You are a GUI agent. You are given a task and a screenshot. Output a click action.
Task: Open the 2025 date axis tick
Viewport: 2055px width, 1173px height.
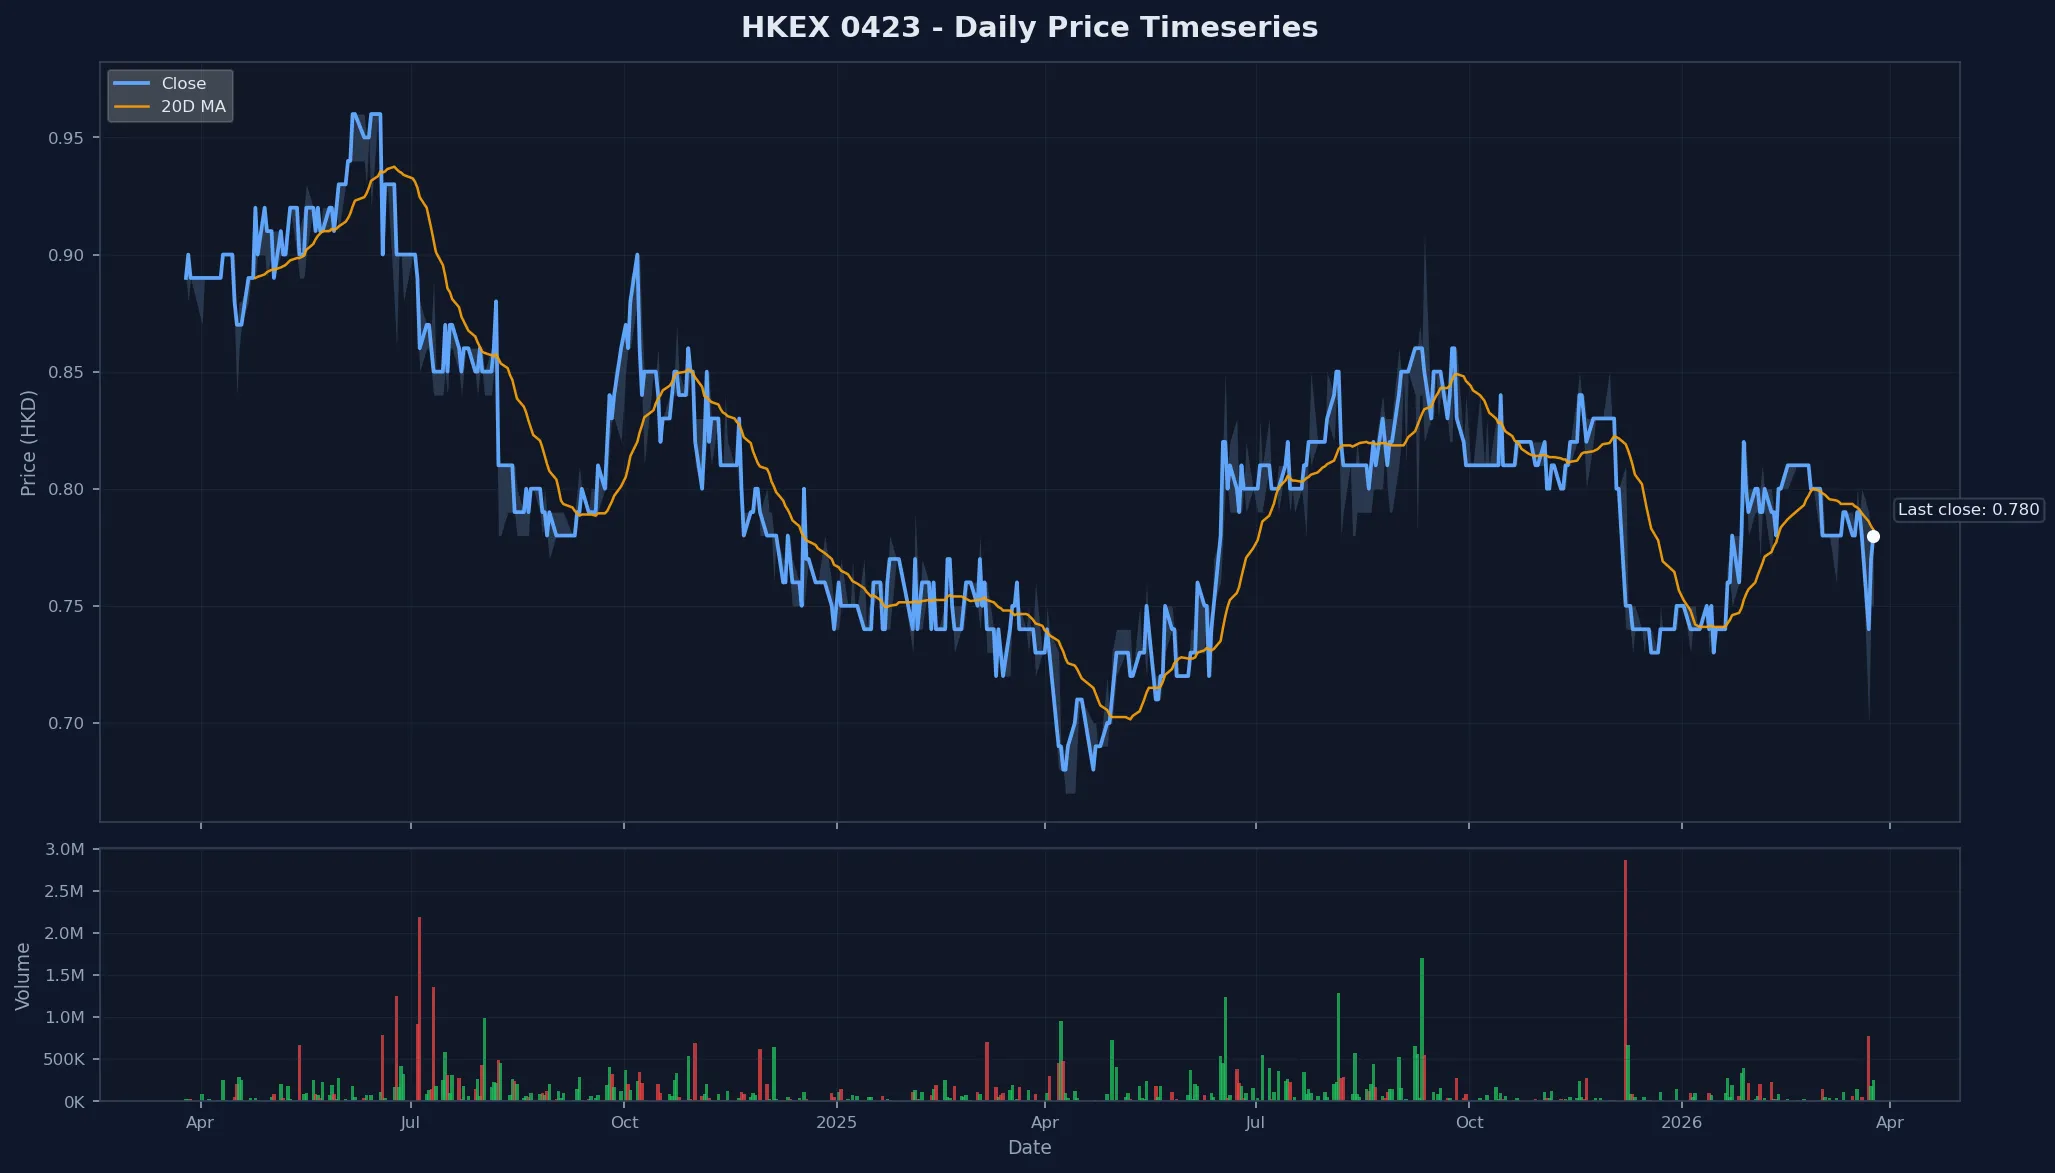tap(836, 1123)
